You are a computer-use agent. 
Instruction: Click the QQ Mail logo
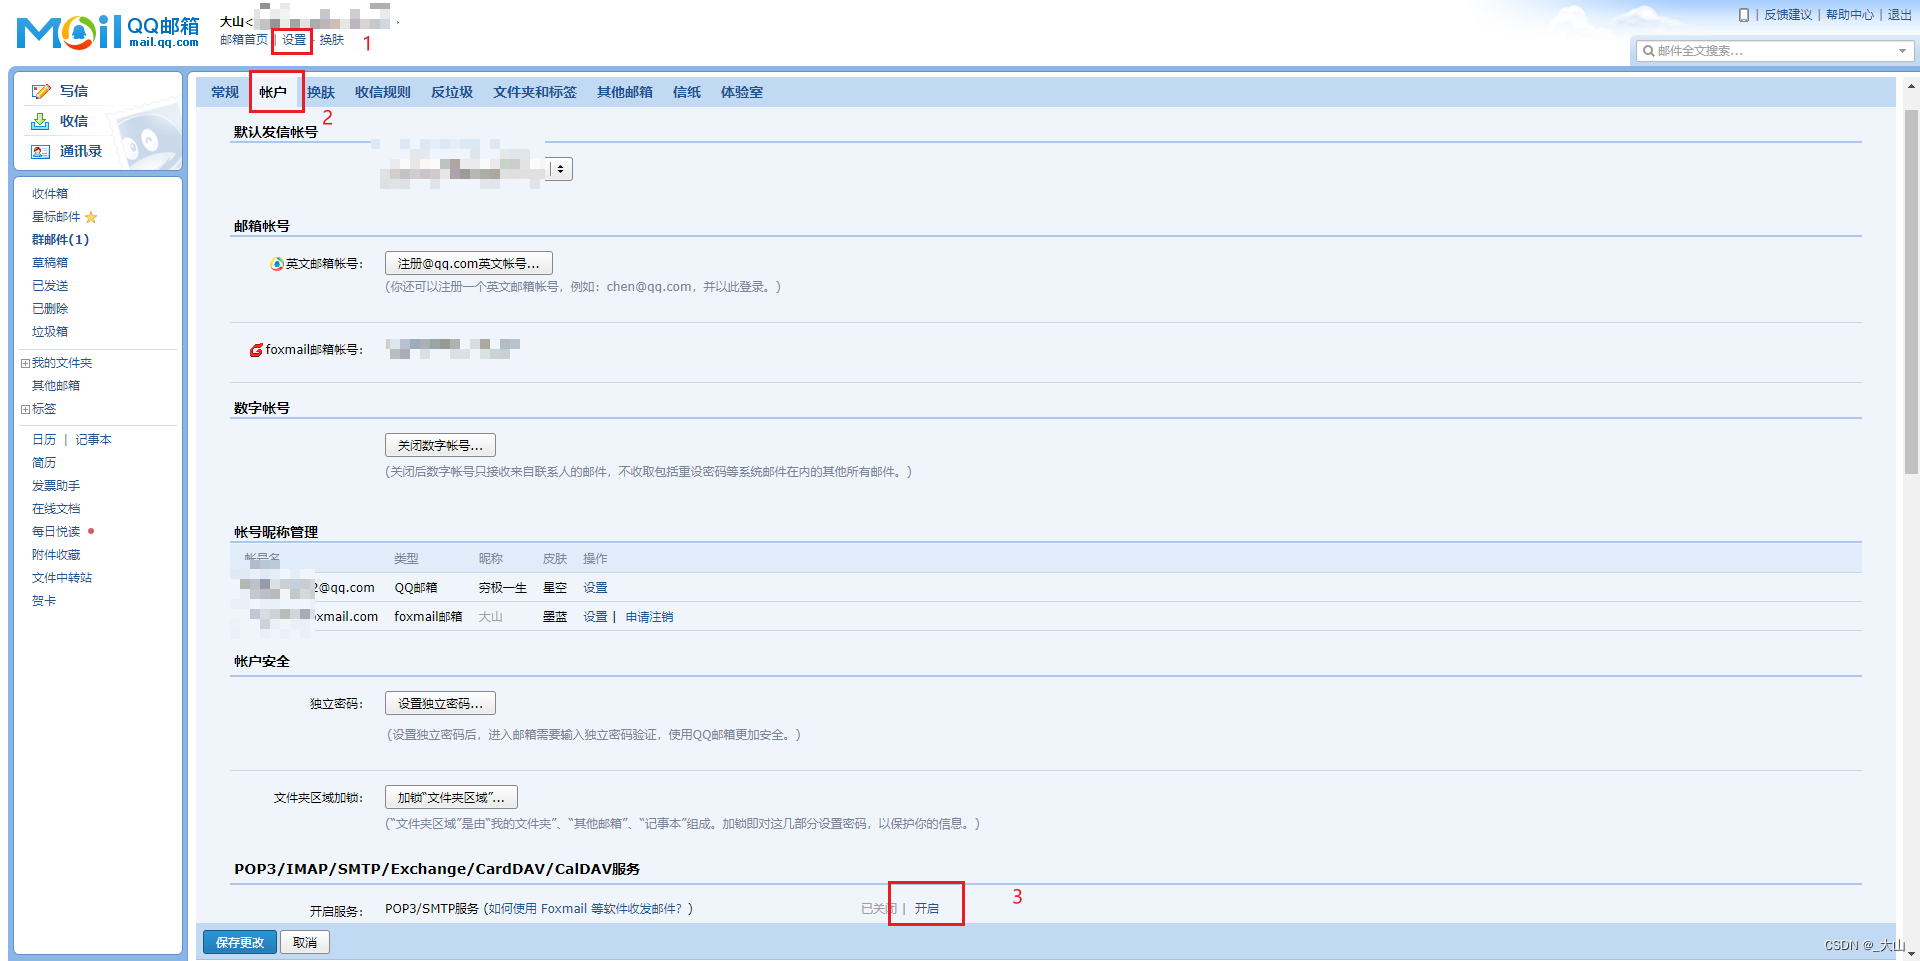(108, 32)
